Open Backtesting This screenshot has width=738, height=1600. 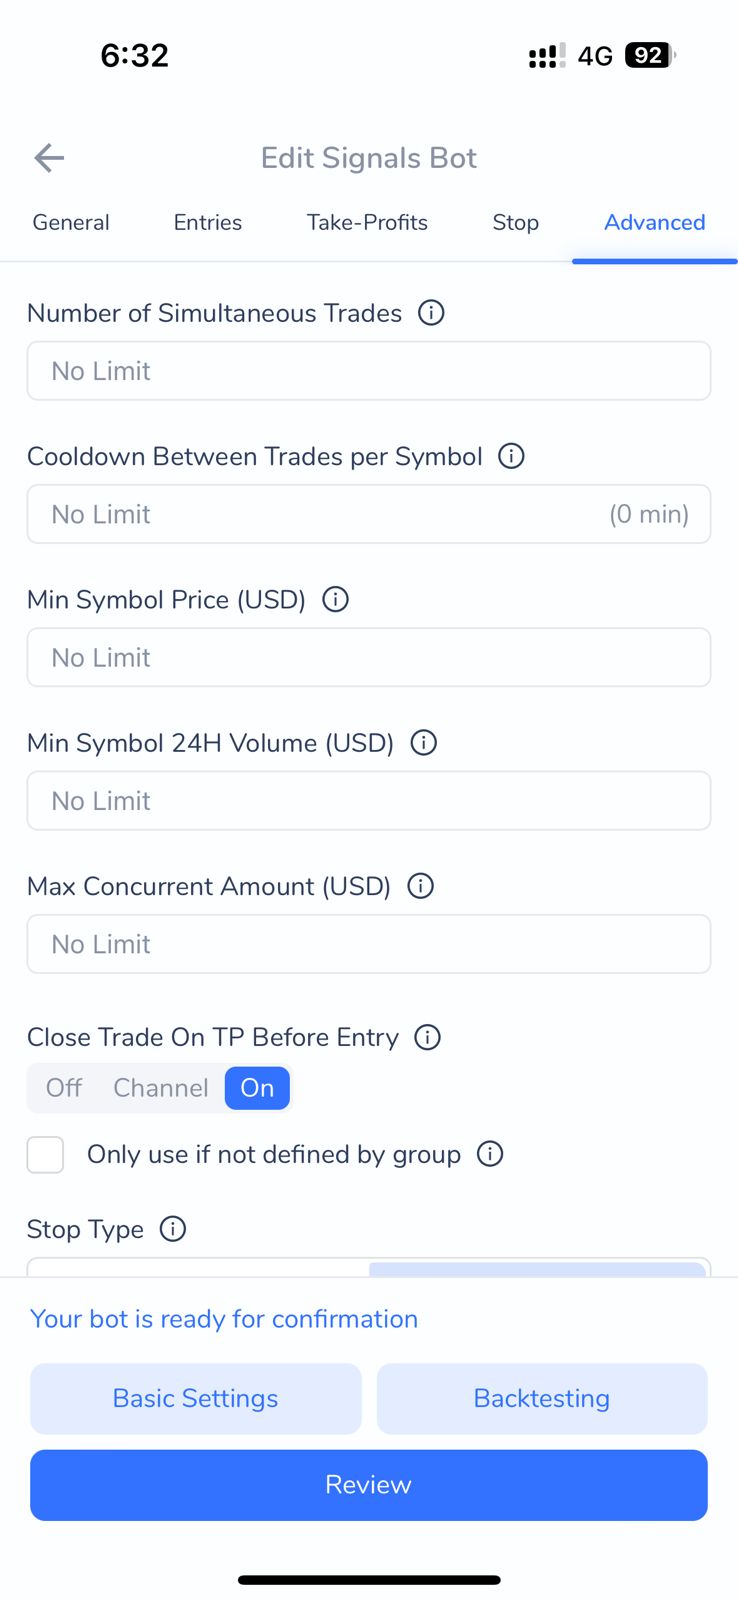[541, 1398]
